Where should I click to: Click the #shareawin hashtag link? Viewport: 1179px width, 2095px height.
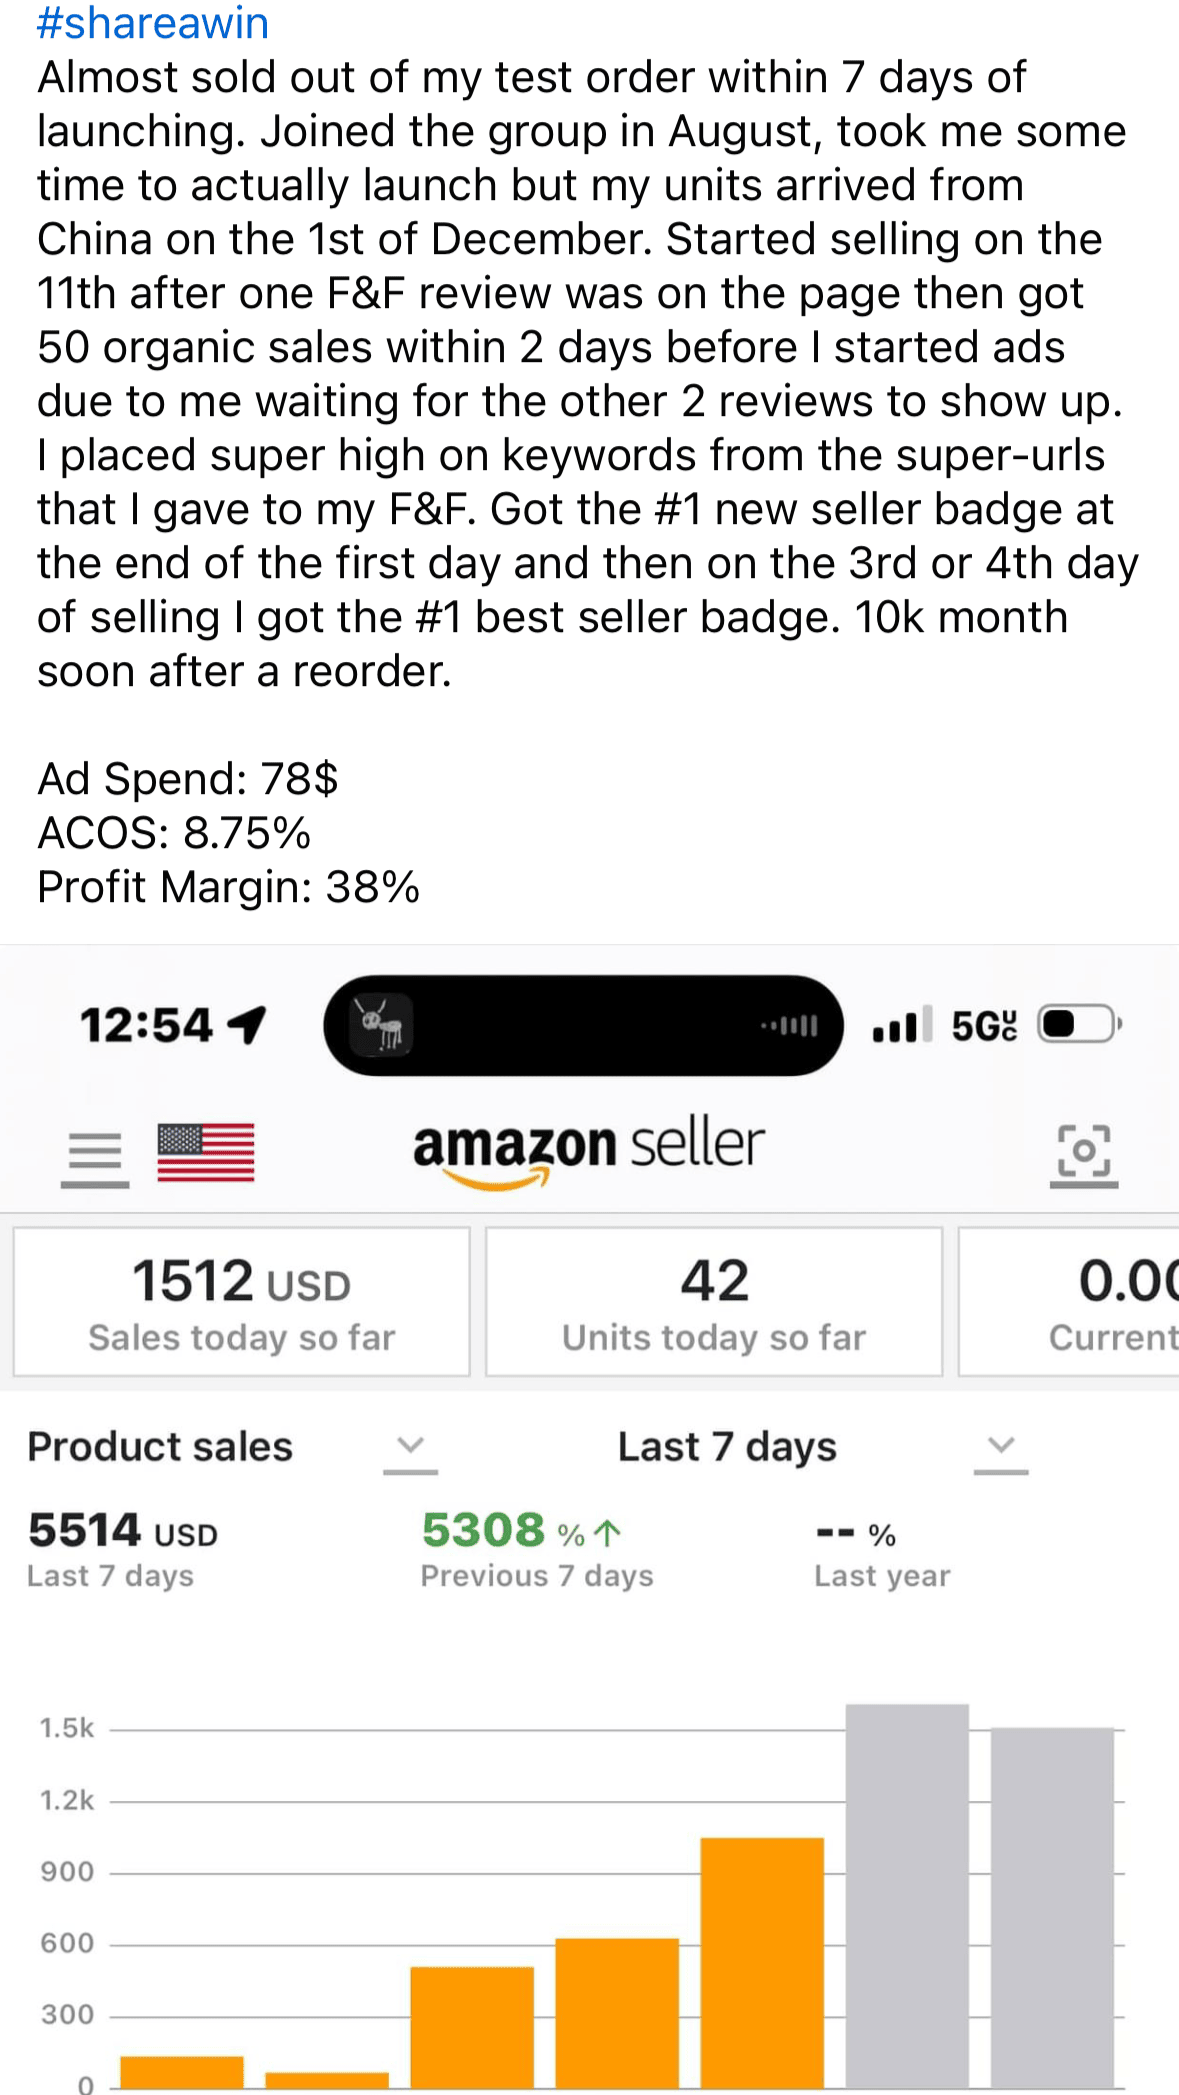pos(153,23)
